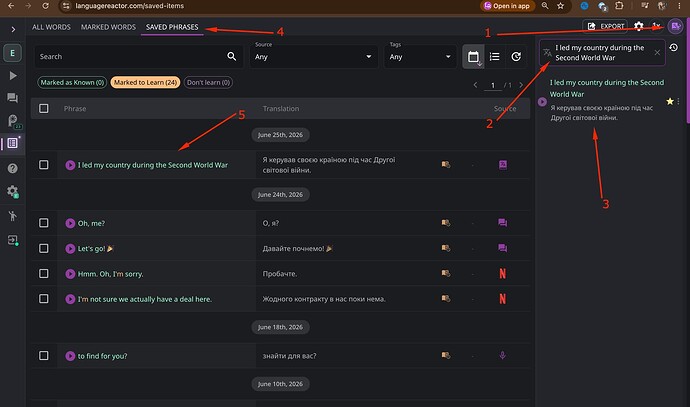Star the translated phrase in side panel
This screenshot has height=407, width=690.
point(670,101)
